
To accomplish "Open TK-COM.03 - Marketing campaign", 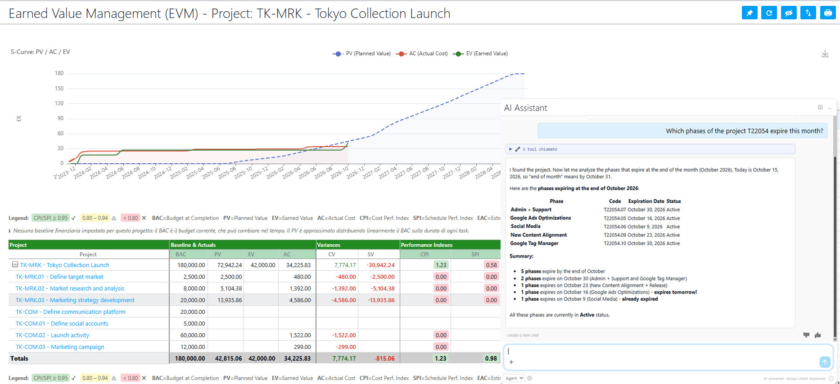I will click(60, 347).
